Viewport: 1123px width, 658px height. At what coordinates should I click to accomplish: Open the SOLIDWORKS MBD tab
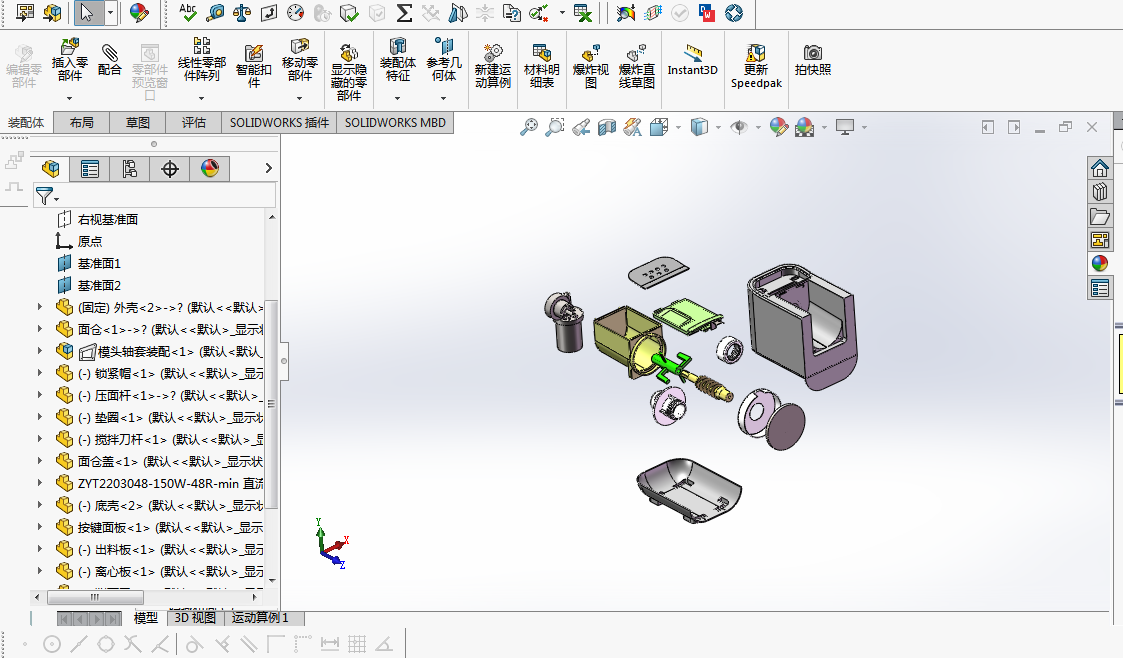tap(395, 122)
